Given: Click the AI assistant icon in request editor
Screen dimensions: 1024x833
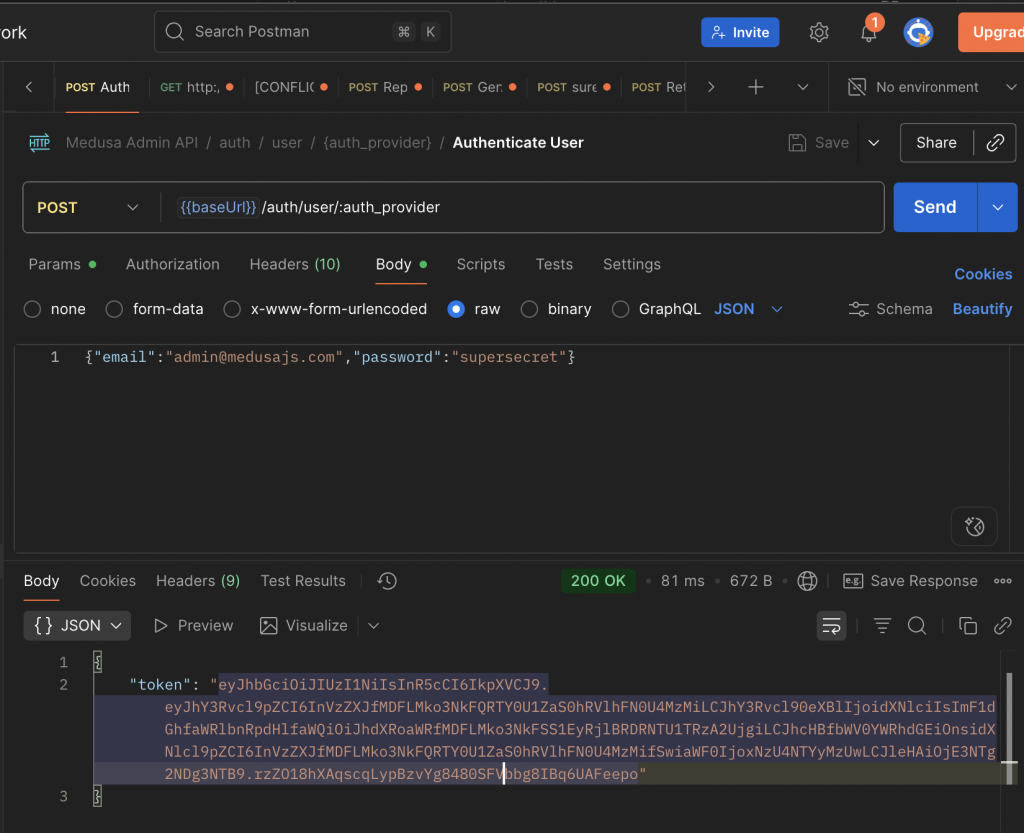Looking at the screenshot, I should (x=974, y=526).
